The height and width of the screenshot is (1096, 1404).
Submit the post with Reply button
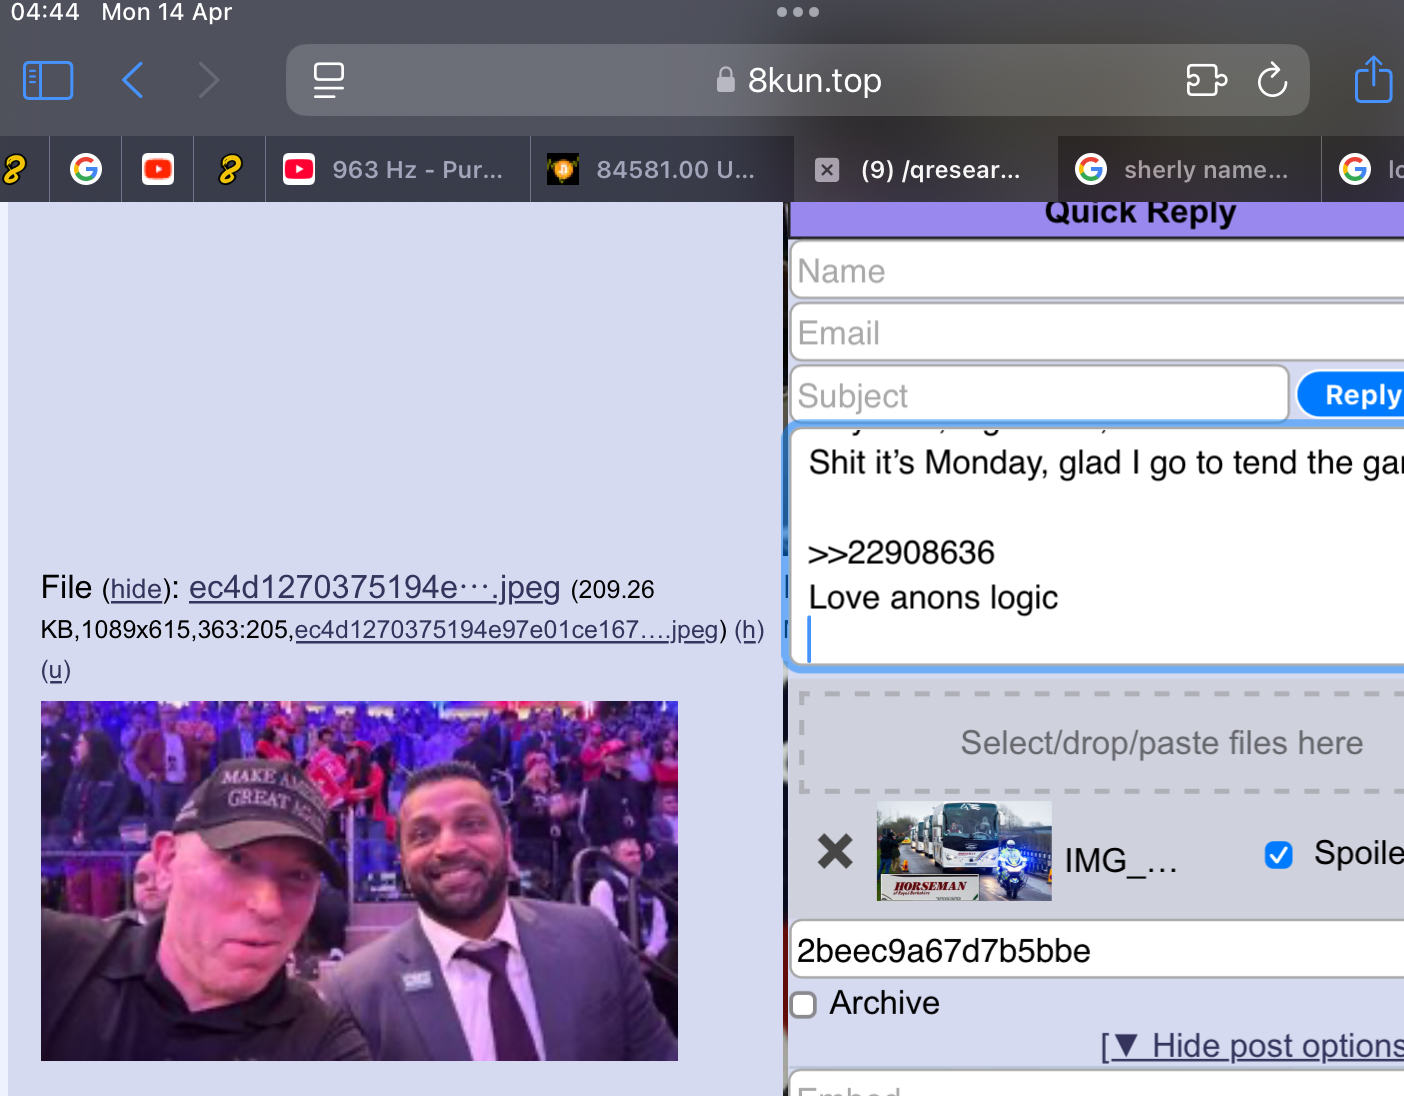pos(1352,395)
